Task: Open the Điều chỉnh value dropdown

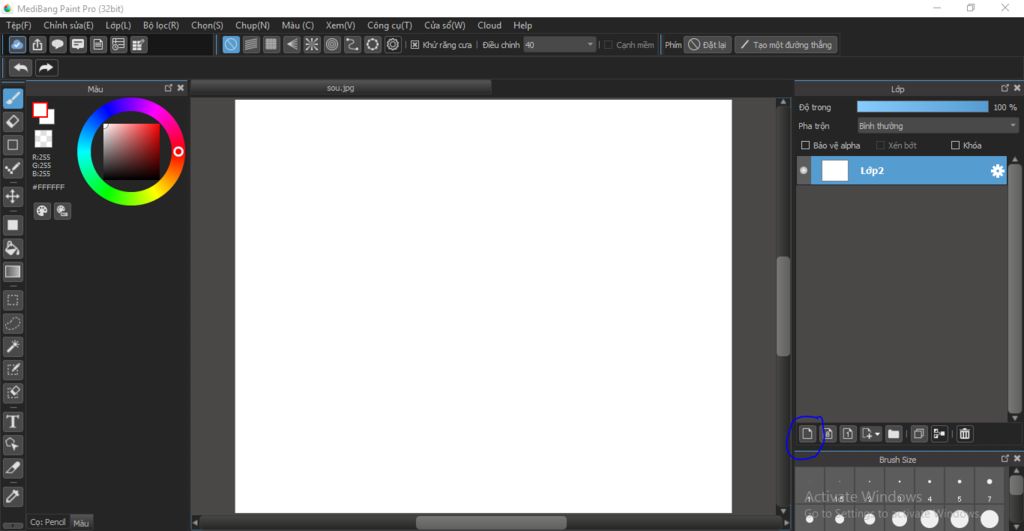Action: [560, 44]
